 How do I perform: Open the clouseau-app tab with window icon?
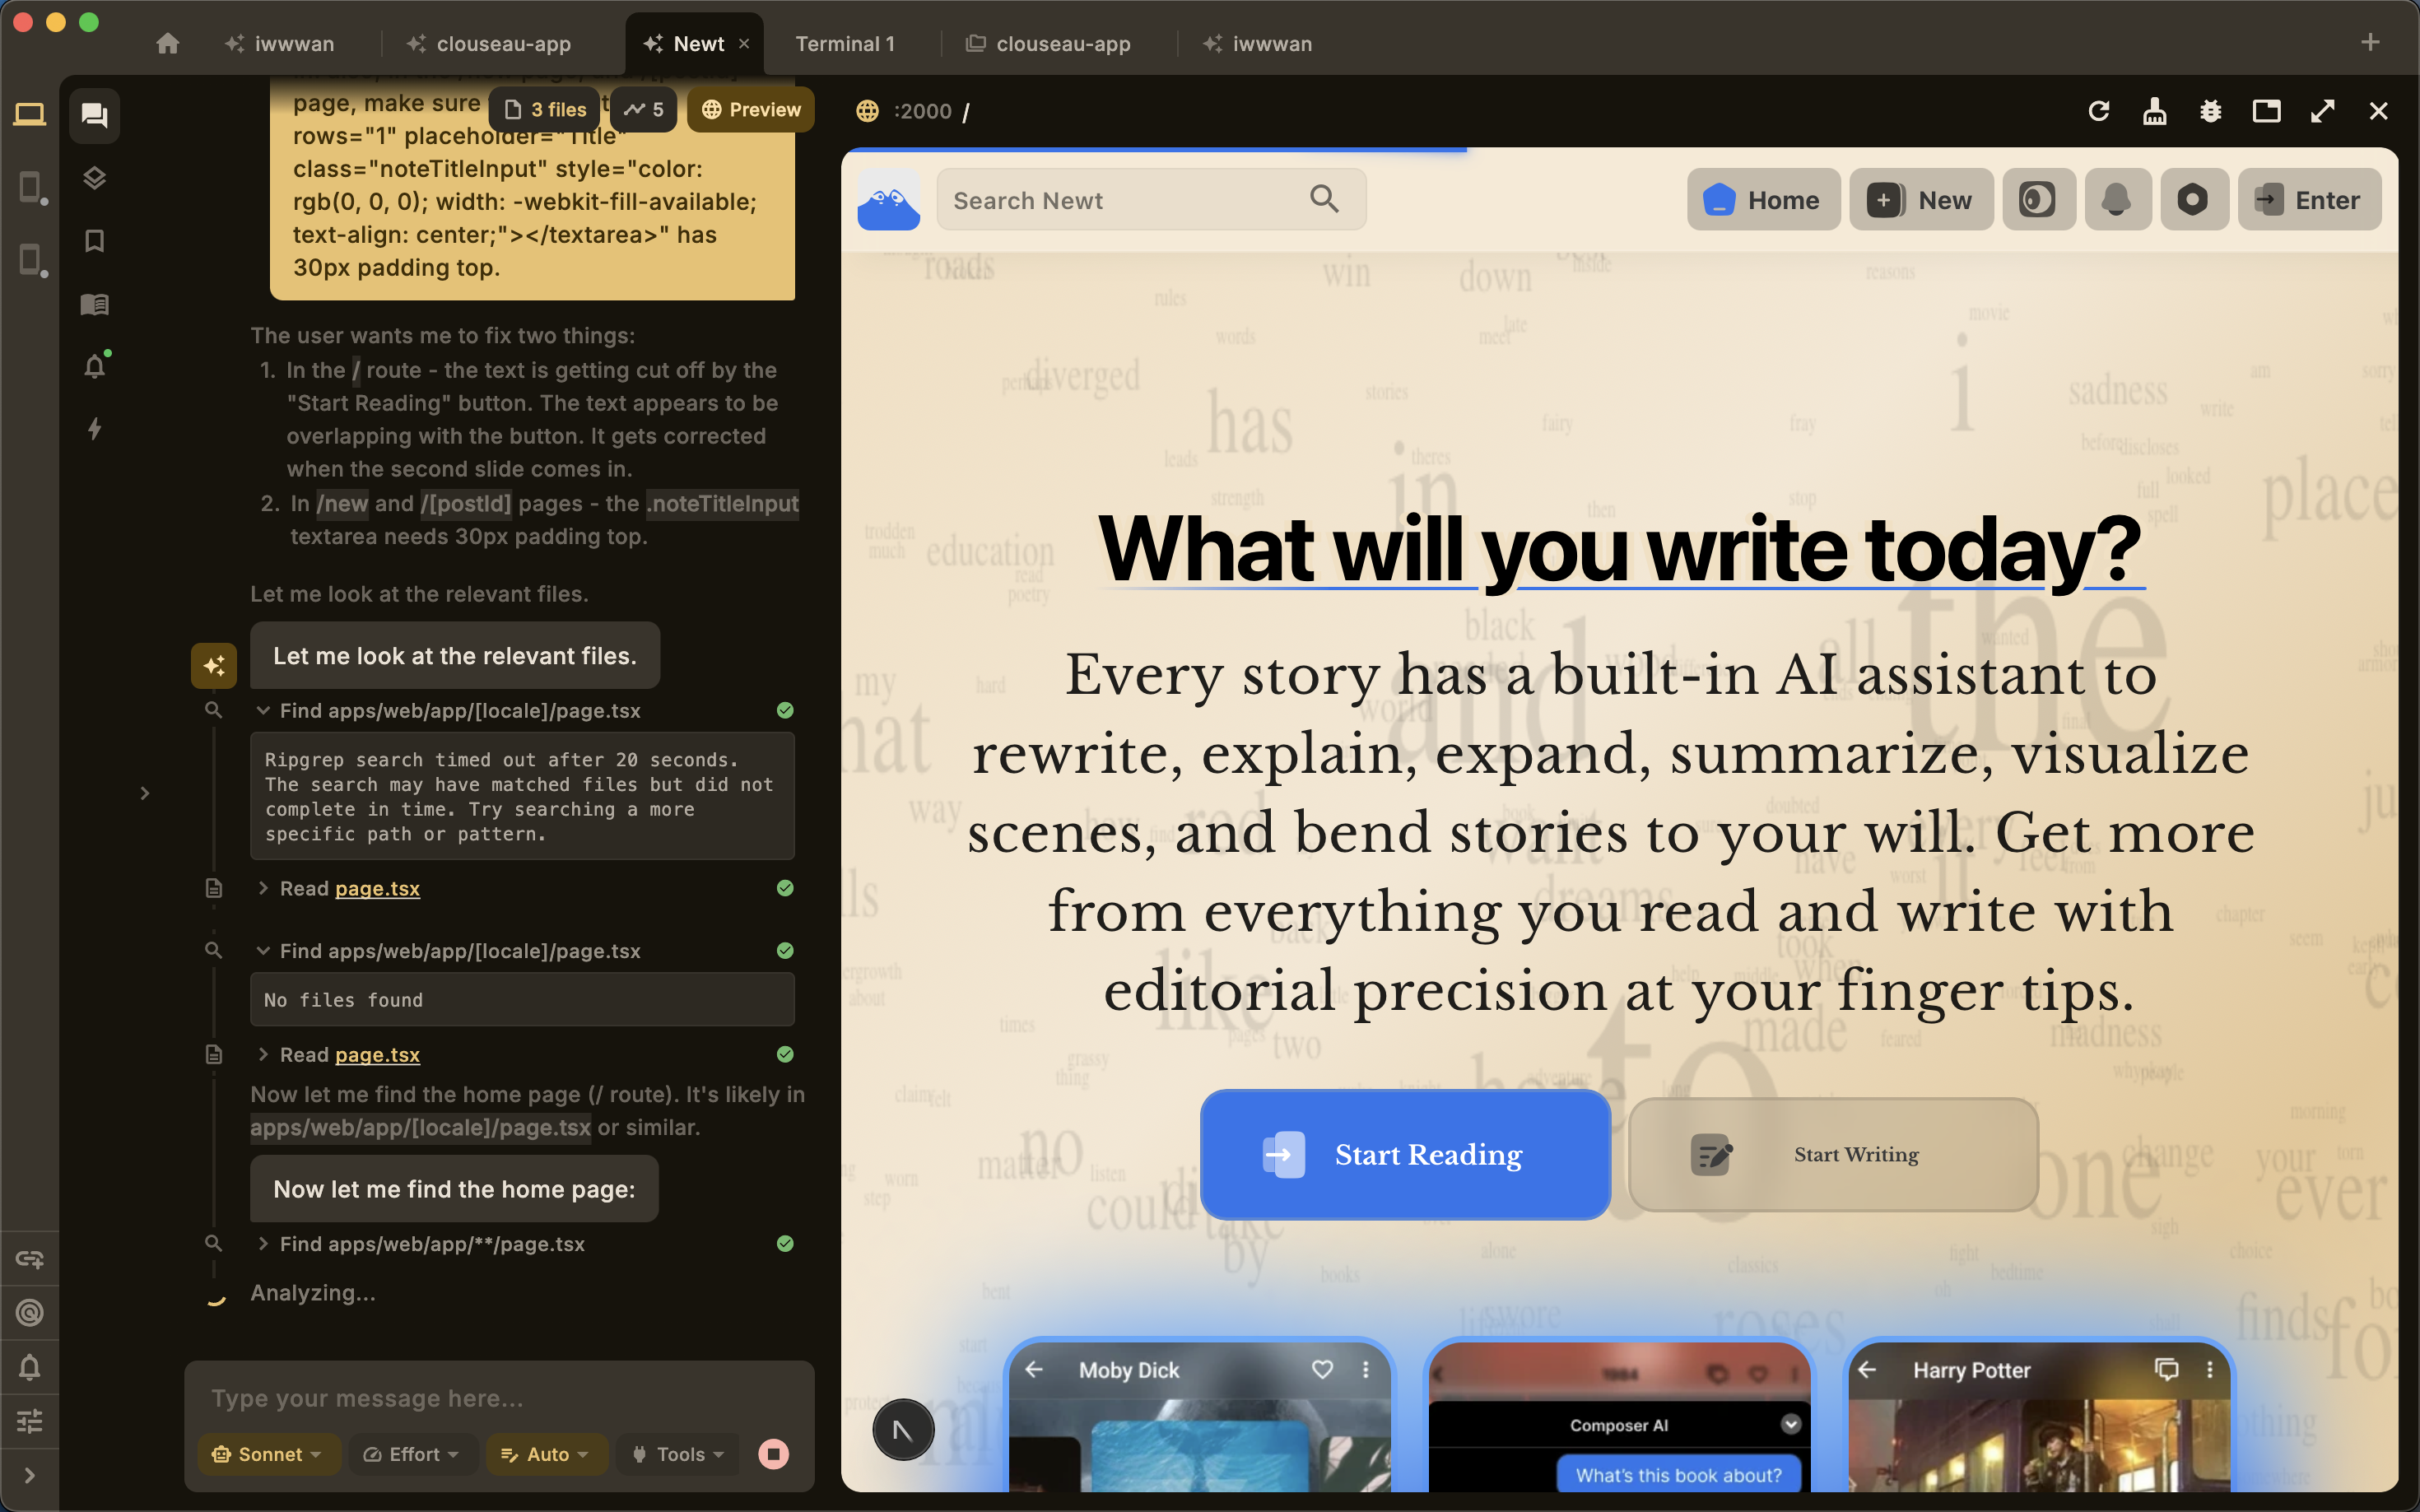tap(1048, 43)
